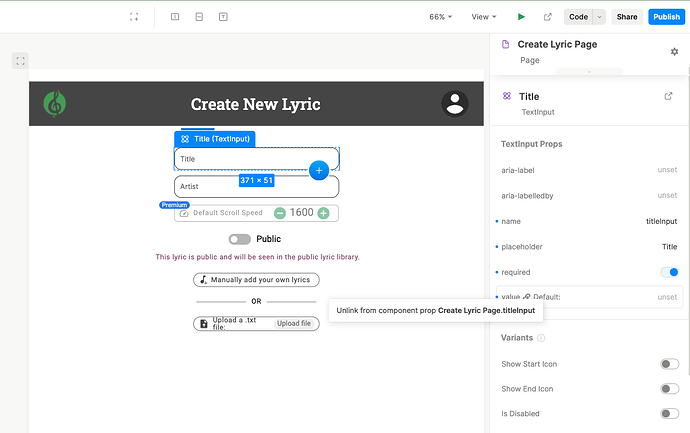Click the Upload file button
The image size is (690, 433).
tap(294, 323)
